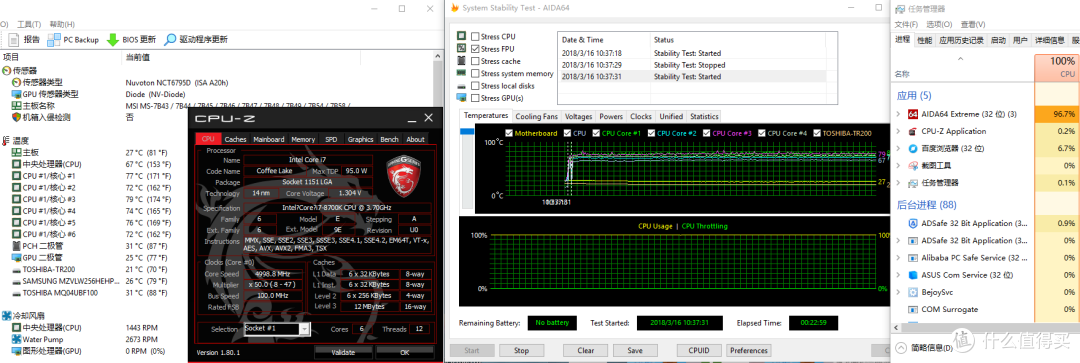Expand the 百度浏览器 process group
This screenshot has width=1080, height=363.
(898, 148)
